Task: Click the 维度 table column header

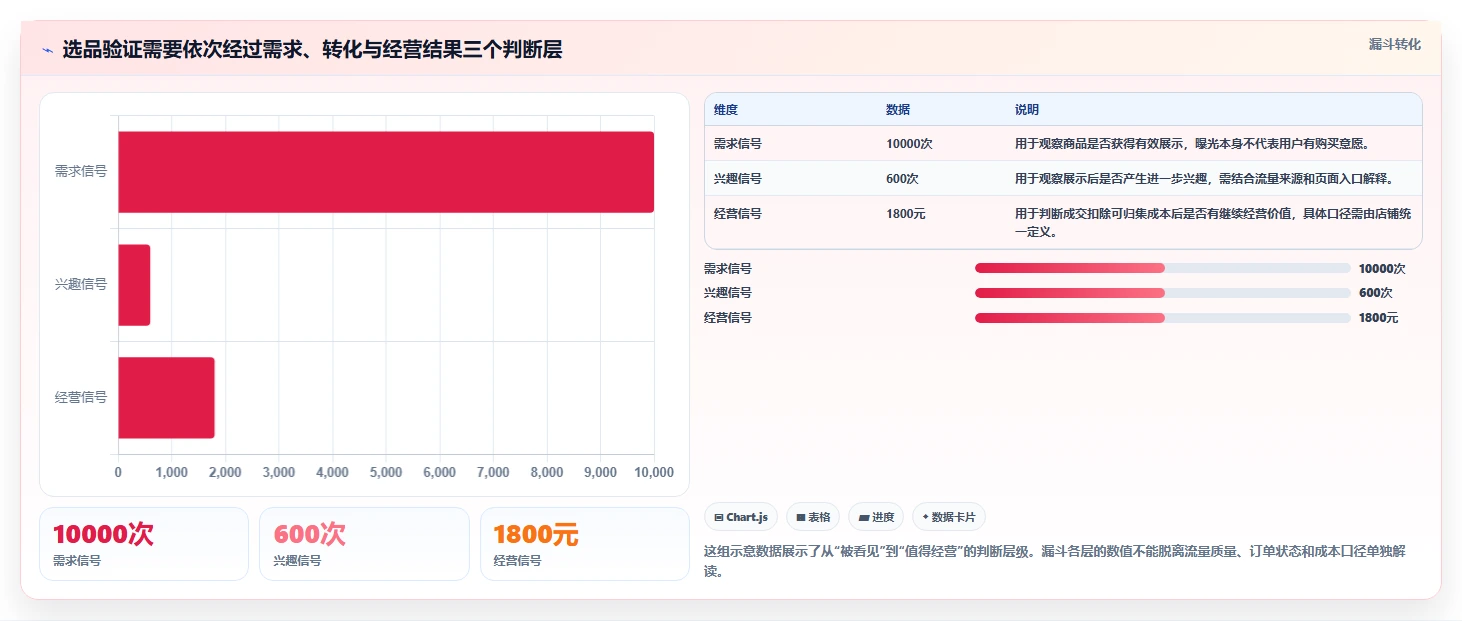Action: click(726, 110)
